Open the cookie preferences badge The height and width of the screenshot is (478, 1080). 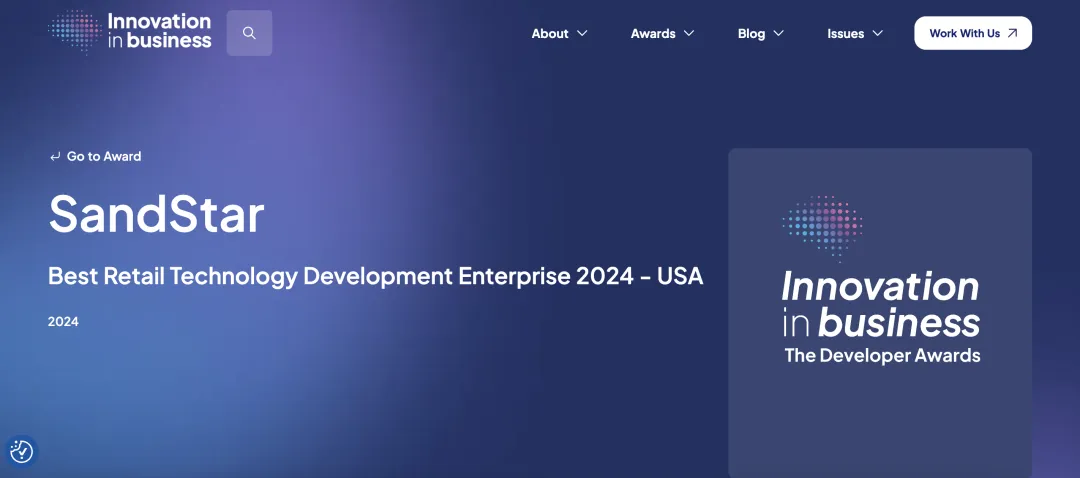21,452
